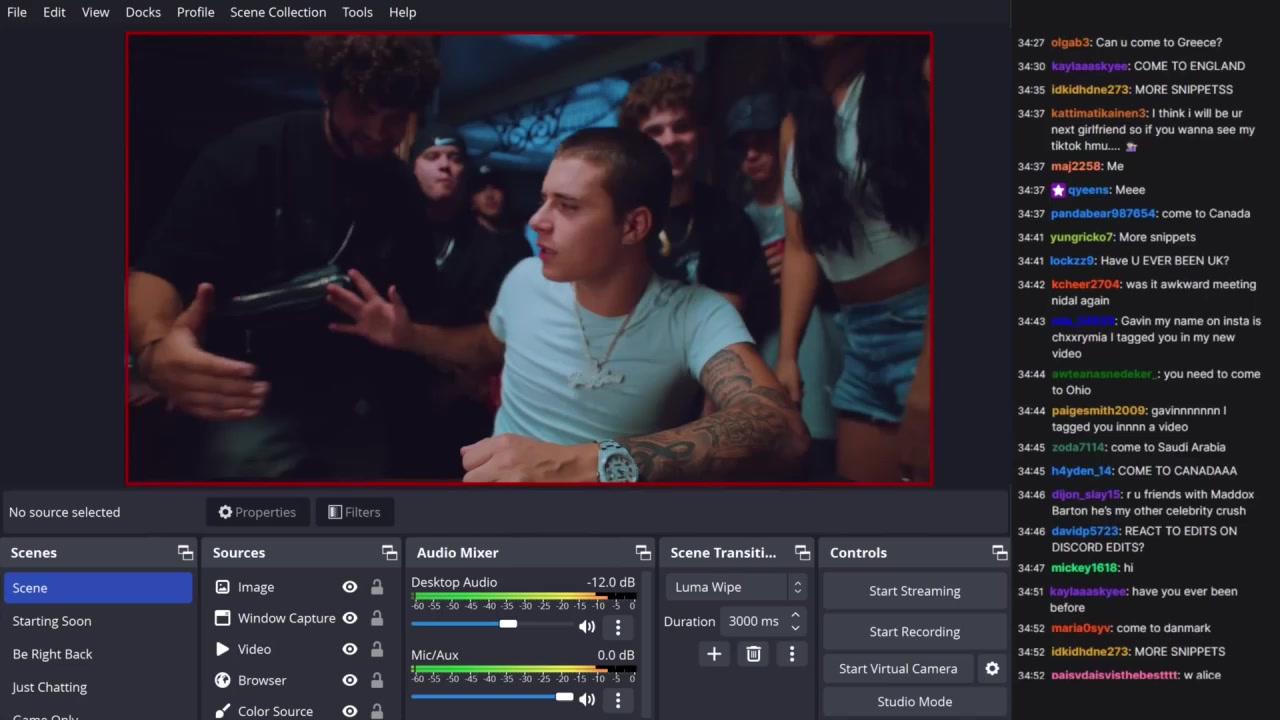Image resolution: width=1280 pixels, height=720 pixels.
Task: Click the remove transition trash icon
Action: [x=754, y=654]
